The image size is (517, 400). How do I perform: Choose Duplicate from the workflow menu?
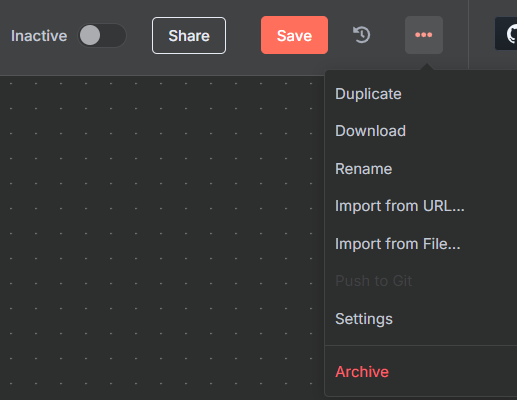(368, 94)
